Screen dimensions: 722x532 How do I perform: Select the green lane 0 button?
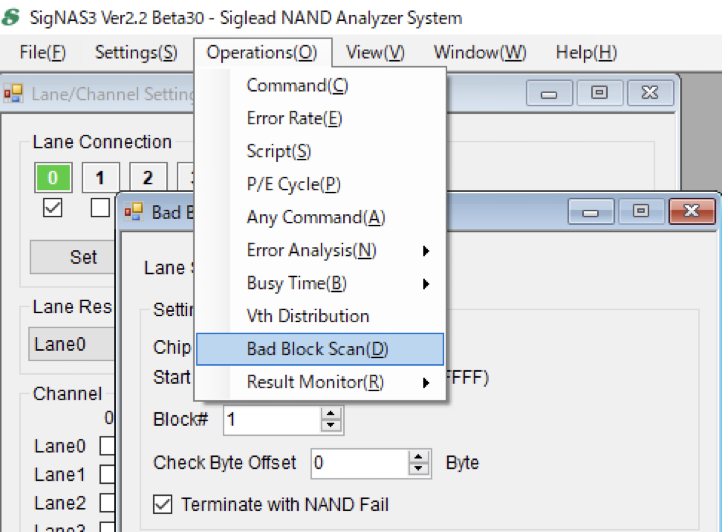53,177
